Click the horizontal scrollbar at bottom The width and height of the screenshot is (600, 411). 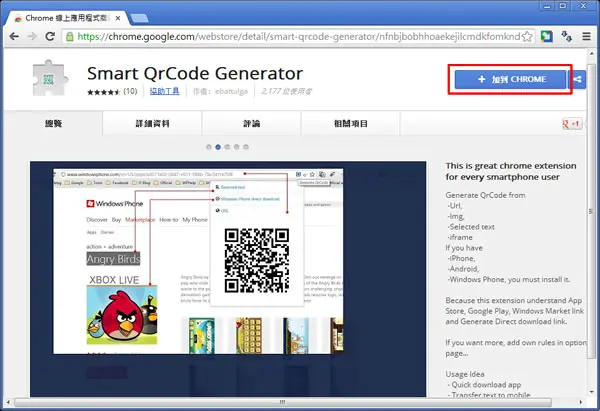click(x=283, y=402)
